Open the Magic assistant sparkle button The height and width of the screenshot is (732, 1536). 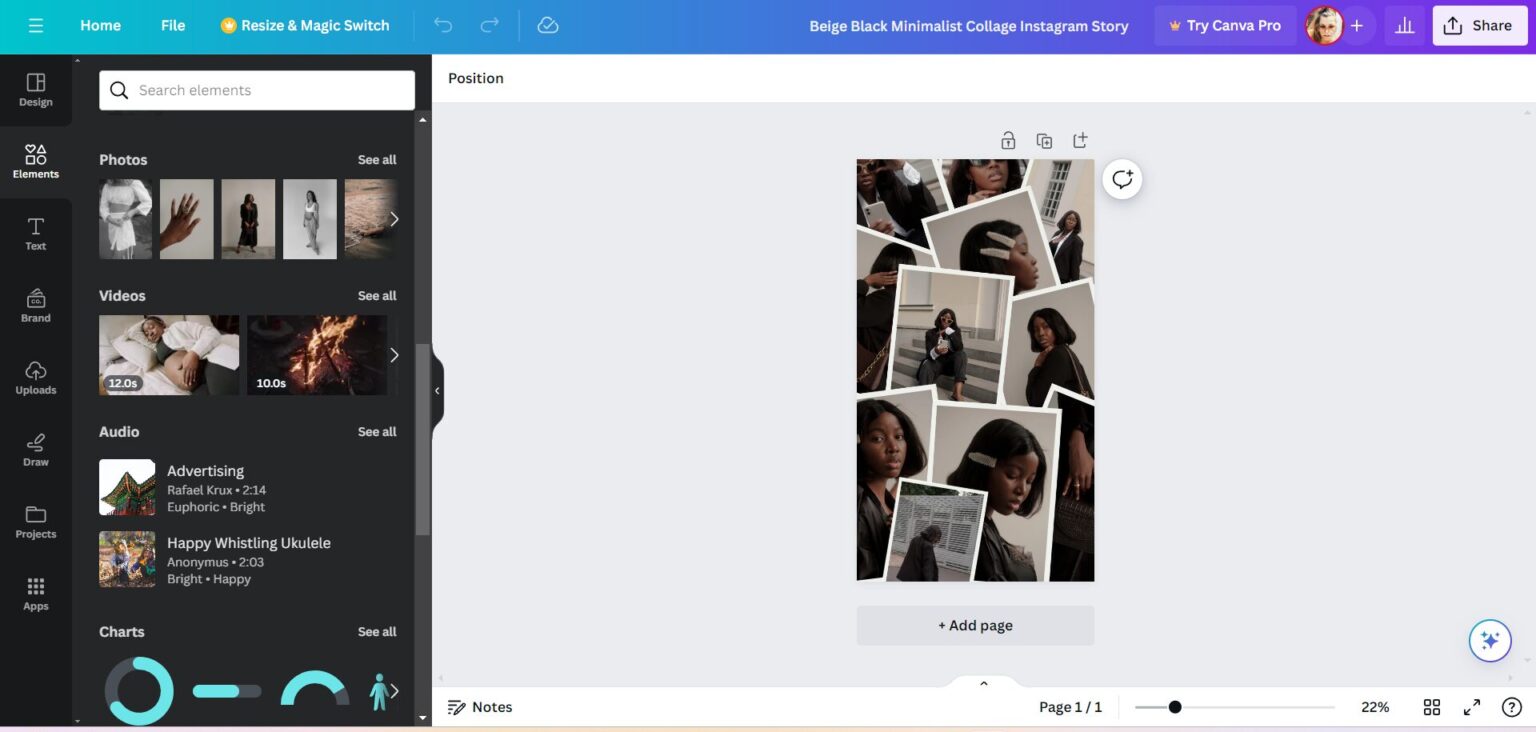click(x=1489, y=641)
